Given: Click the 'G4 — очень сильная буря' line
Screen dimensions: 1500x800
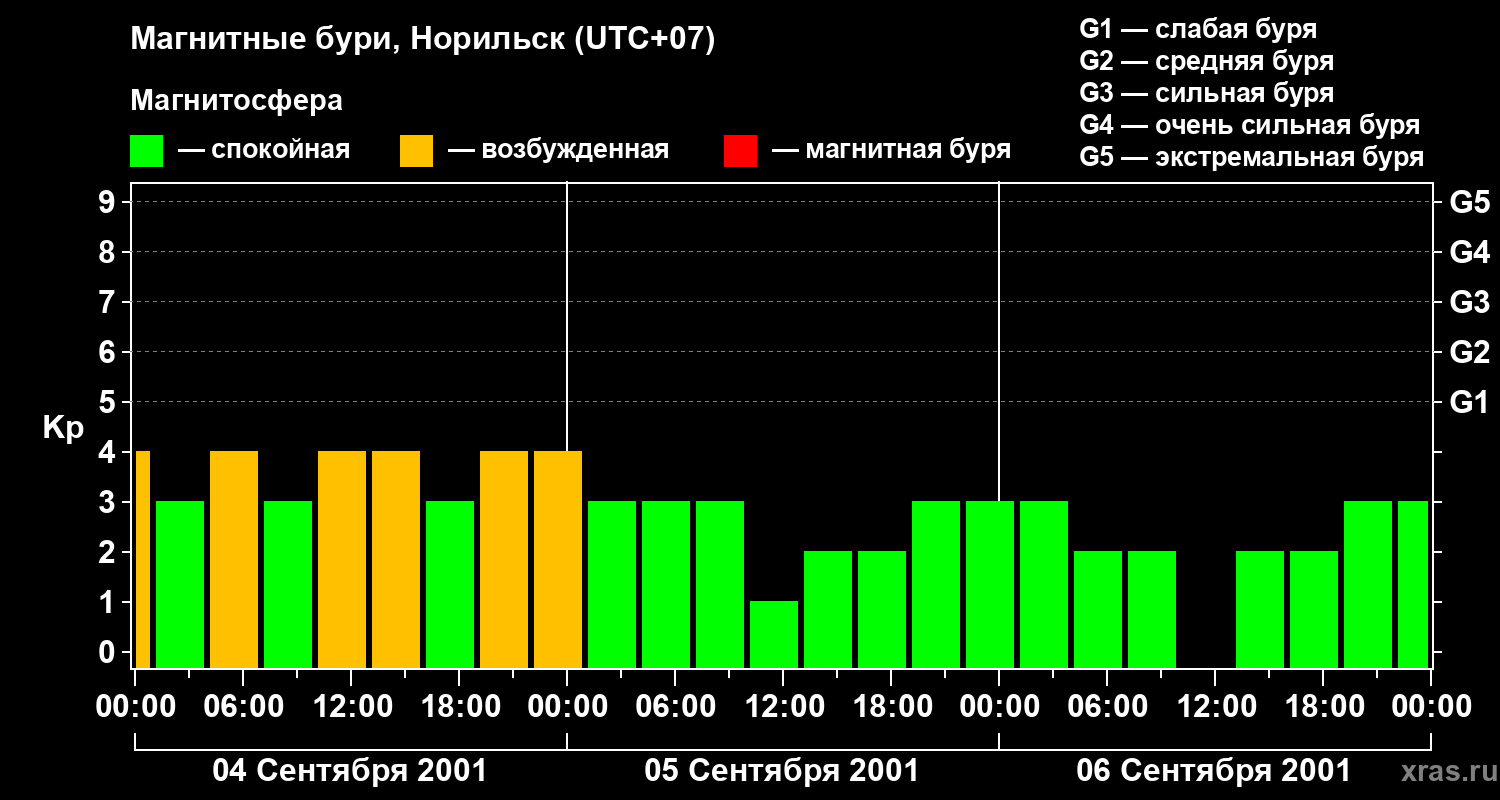Looking at the screenshot, I should point(1249,125).
